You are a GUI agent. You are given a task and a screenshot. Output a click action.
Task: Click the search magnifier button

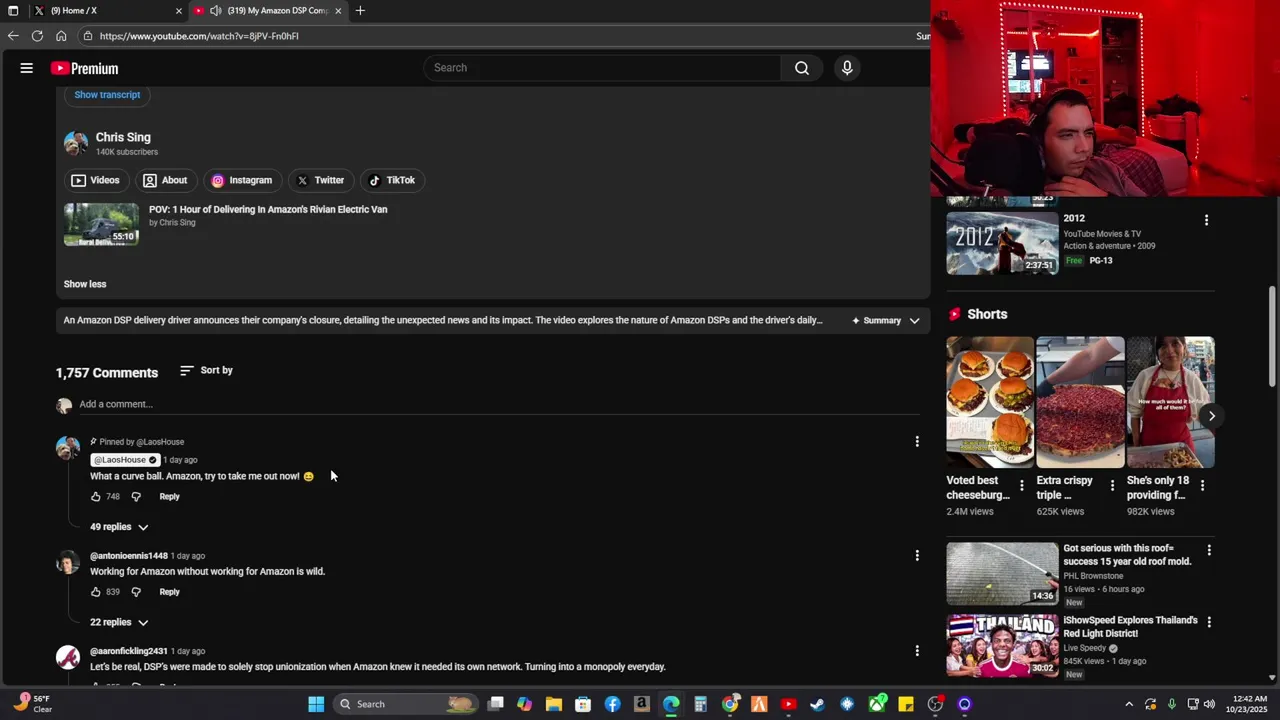pyautogui.click(x=801, y=68)
